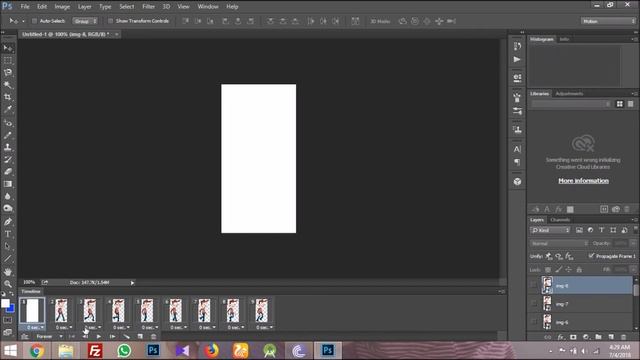Click the More information link

pyautogui.click(x=583, y=180)
